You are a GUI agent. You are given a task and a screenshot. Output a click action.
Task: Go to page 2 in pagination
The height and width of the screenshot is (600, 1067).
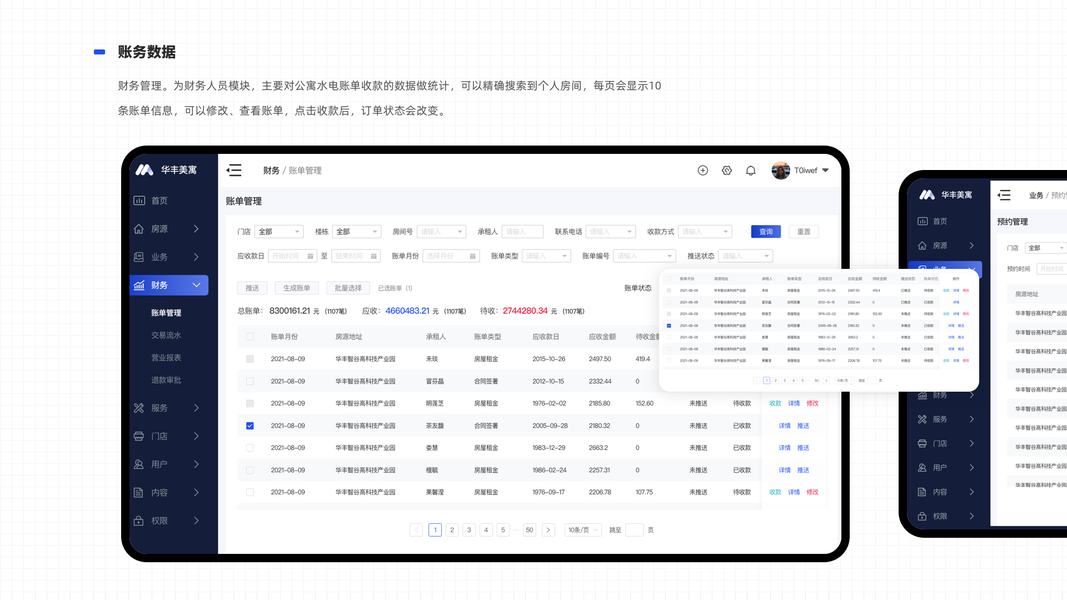[x=452, y=530]
